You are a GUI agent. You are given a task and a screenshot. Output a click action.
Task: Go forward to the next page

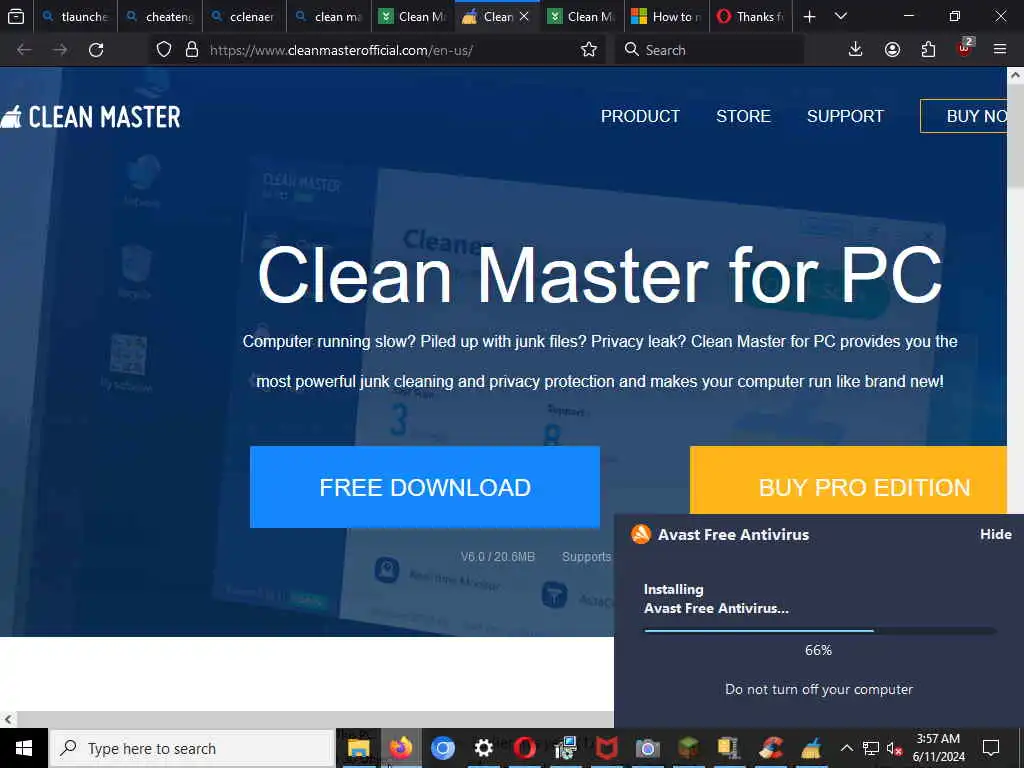[60, 50]
